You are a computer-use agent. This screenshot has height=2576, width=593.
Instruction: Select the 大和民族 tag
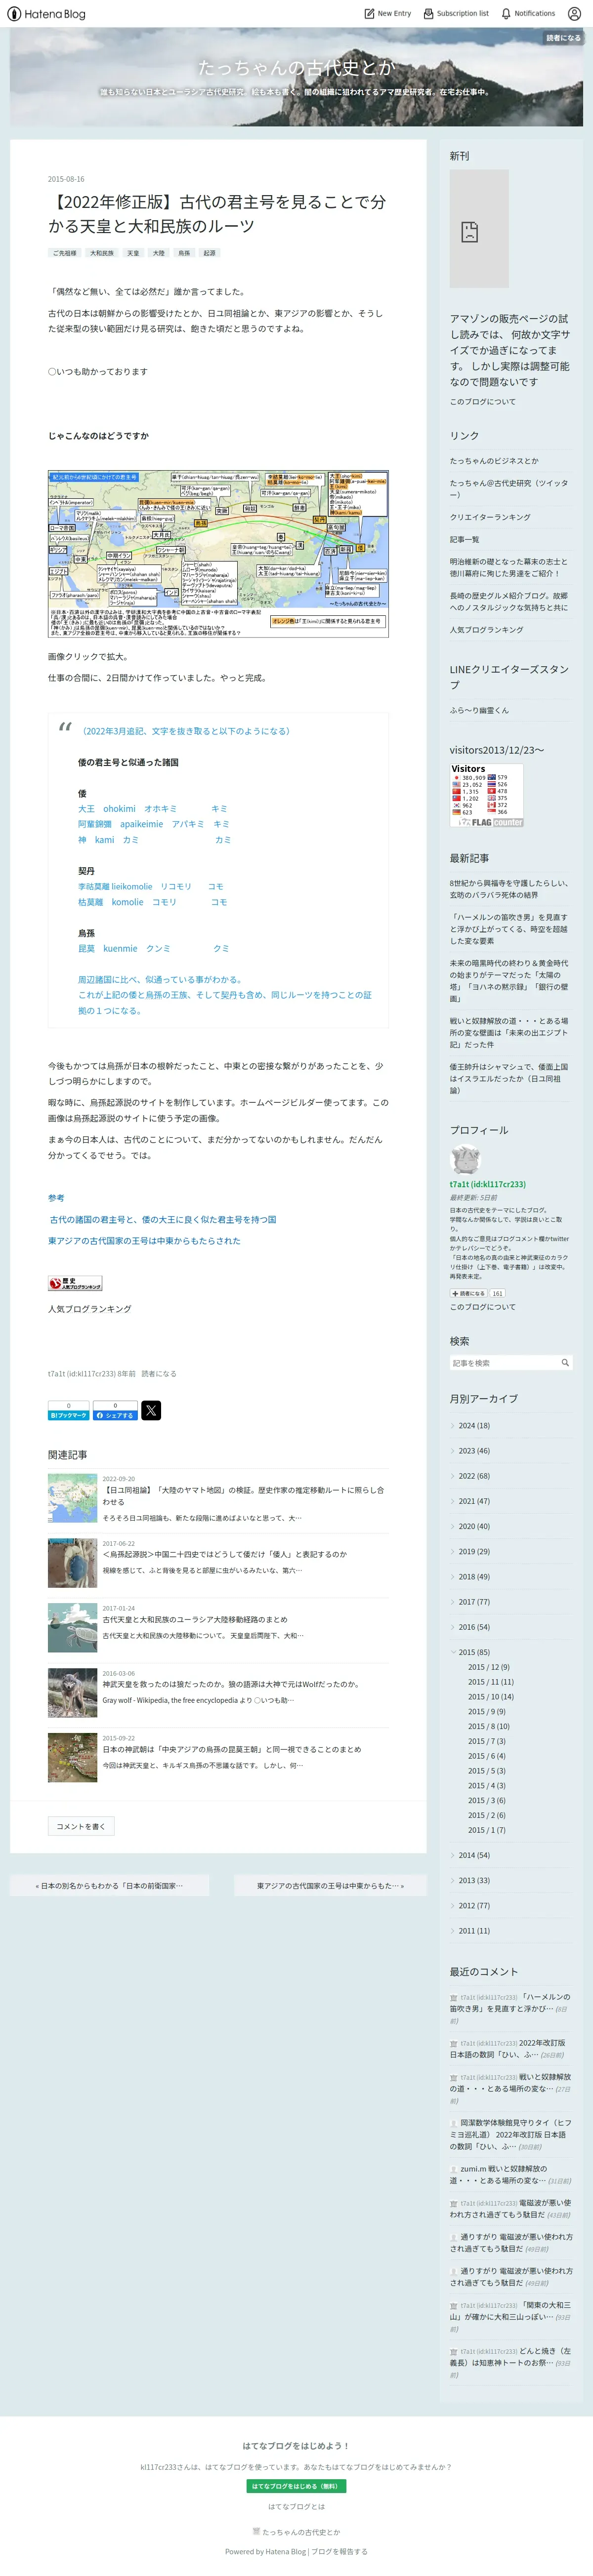tap(102, 253)
